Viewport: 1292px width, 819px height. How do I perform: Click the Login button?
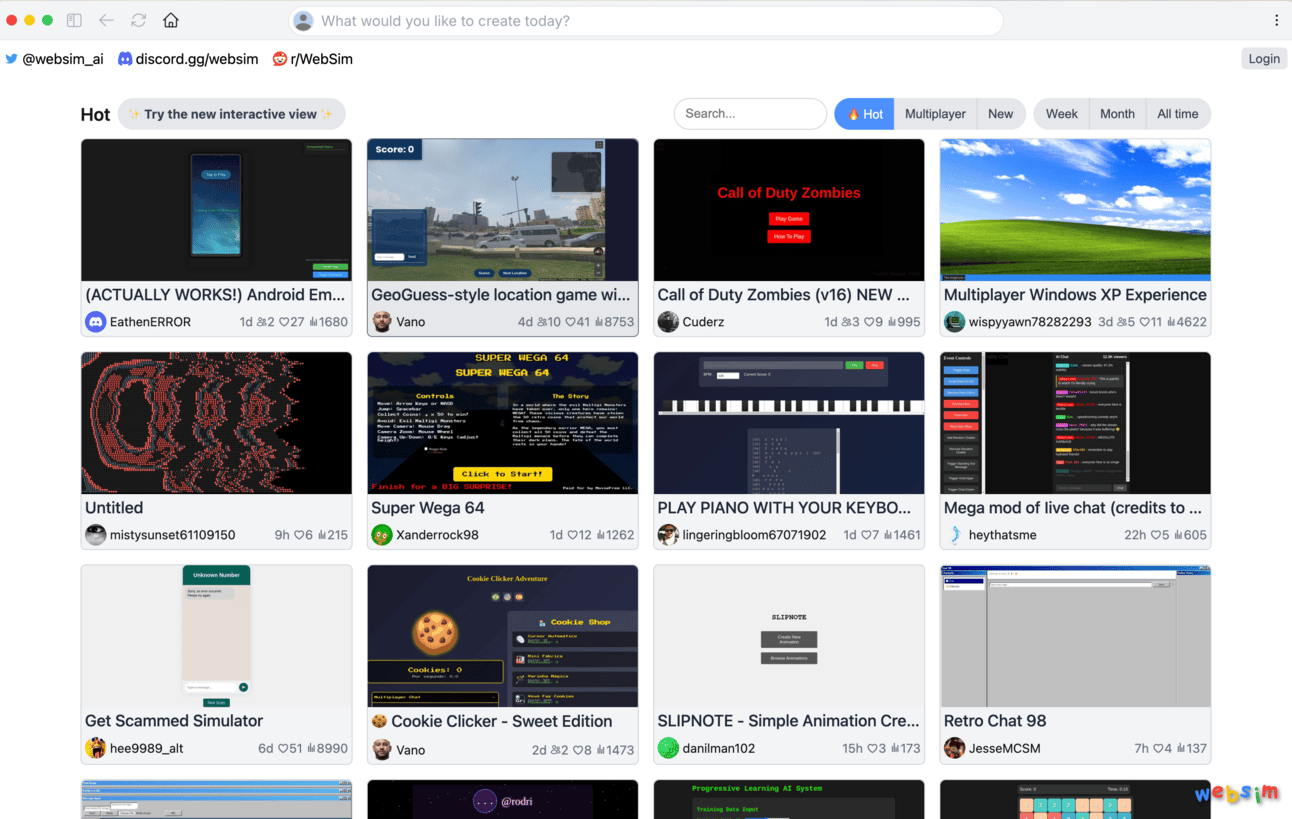[1264, 59]
